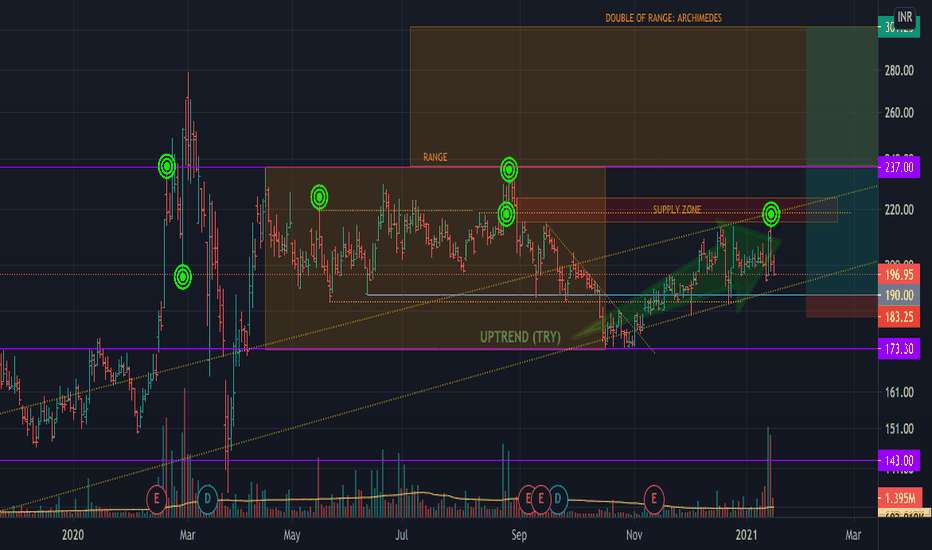Click the 280.00 price axis value
This screenshot has width=932, height=550.
(x=899, y=71)
